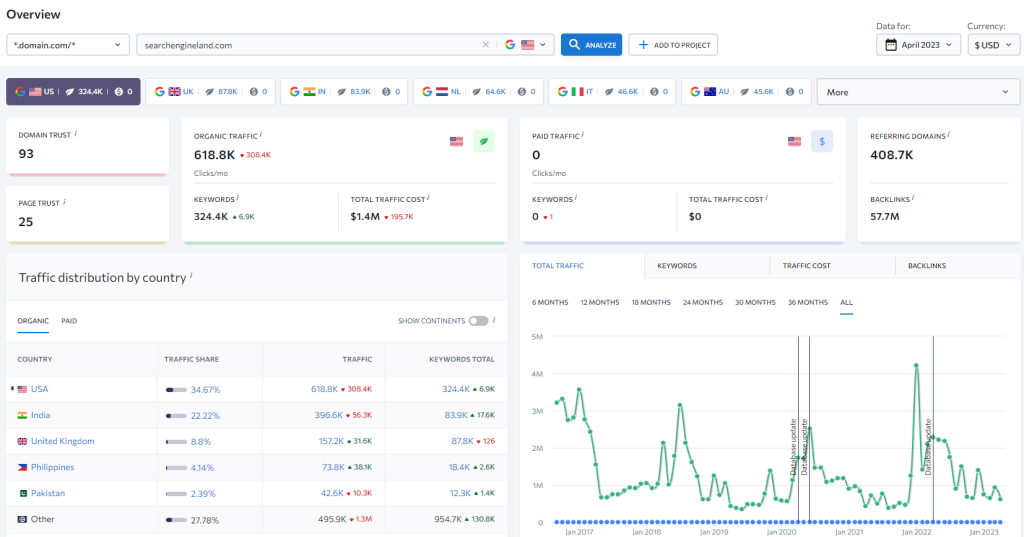The image size is (1024, 537).
Task: Click the 2022 traffic peak on chart
Action: (916, 366)
